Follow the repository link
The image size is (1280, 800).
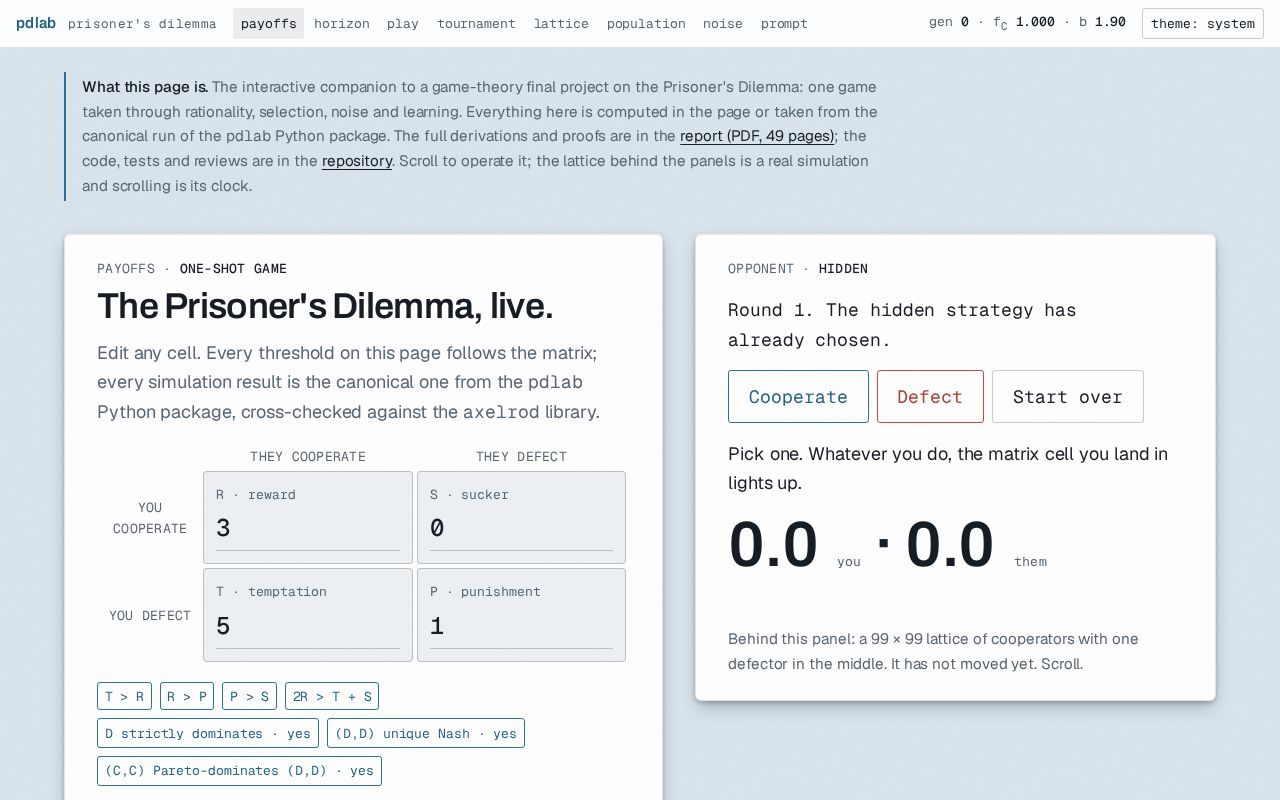357,161
